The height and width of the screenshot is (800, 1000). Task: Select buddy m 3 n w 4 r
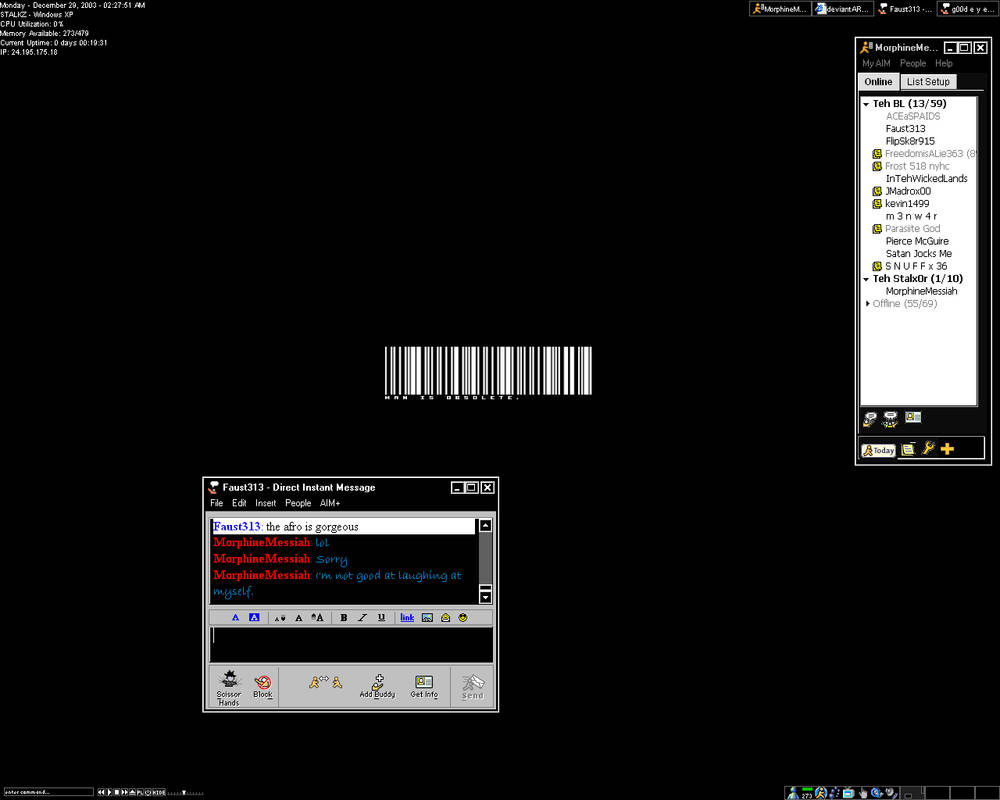[x=911, y=216]
